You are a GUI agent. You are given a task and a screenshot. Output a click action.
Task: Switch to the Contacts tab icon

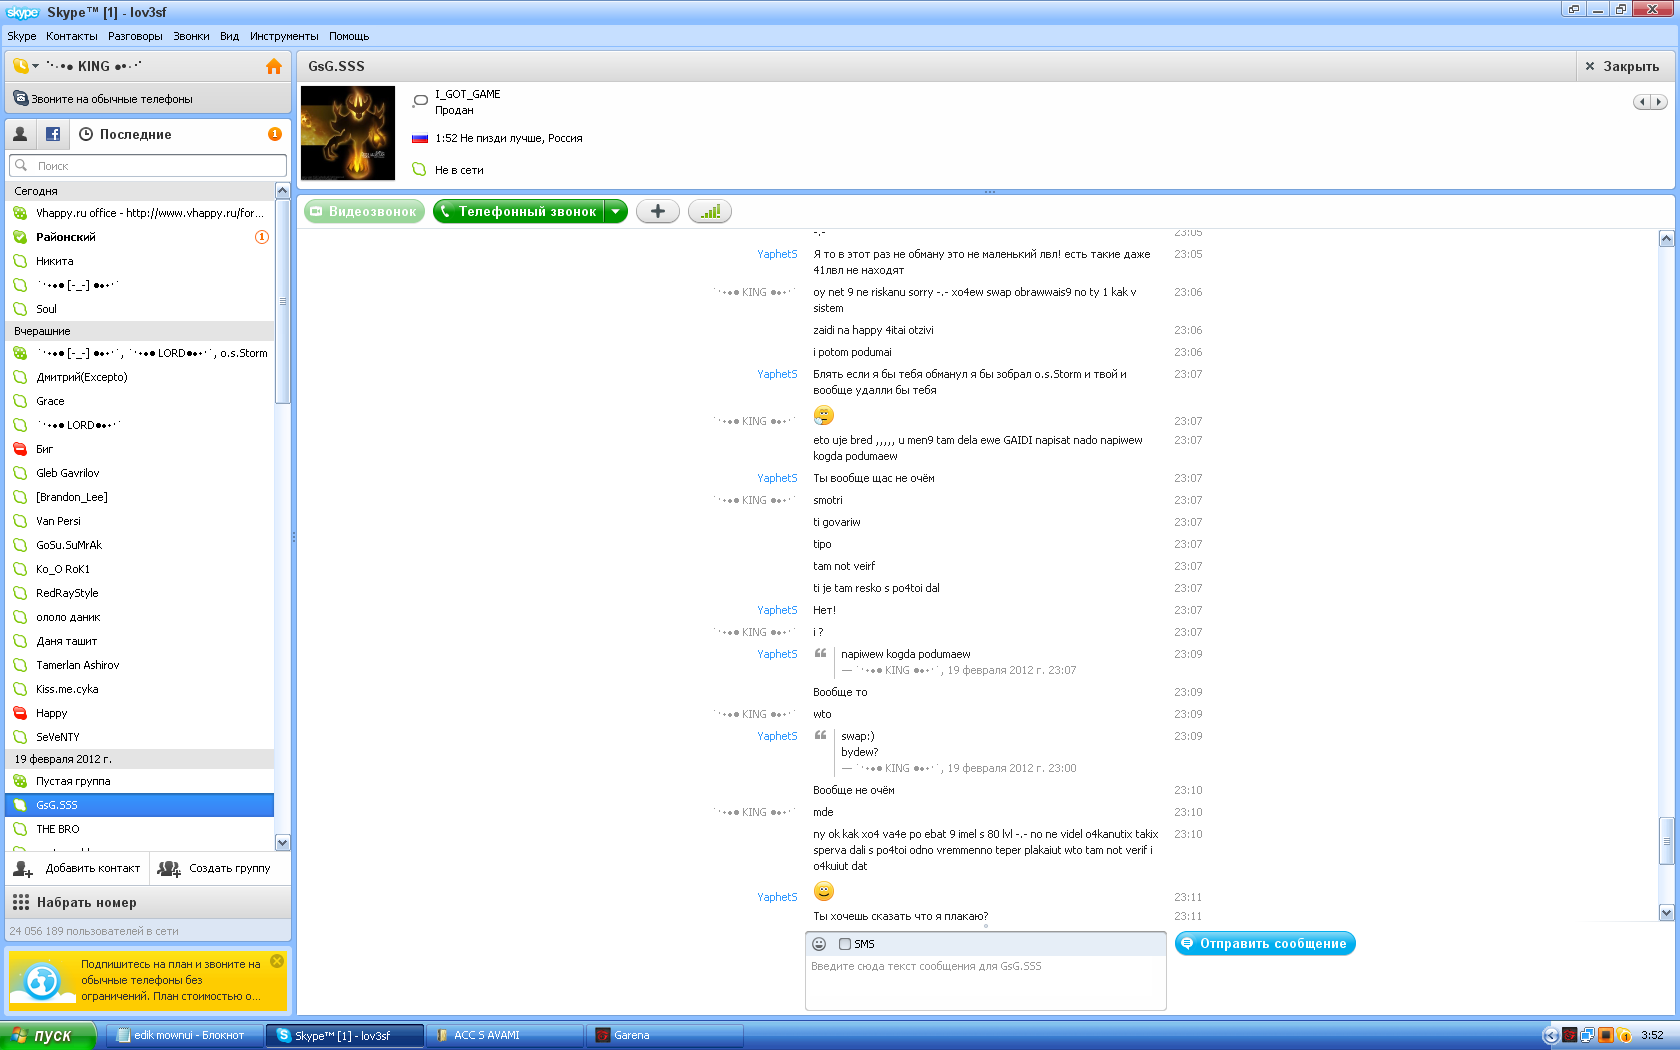20,134
